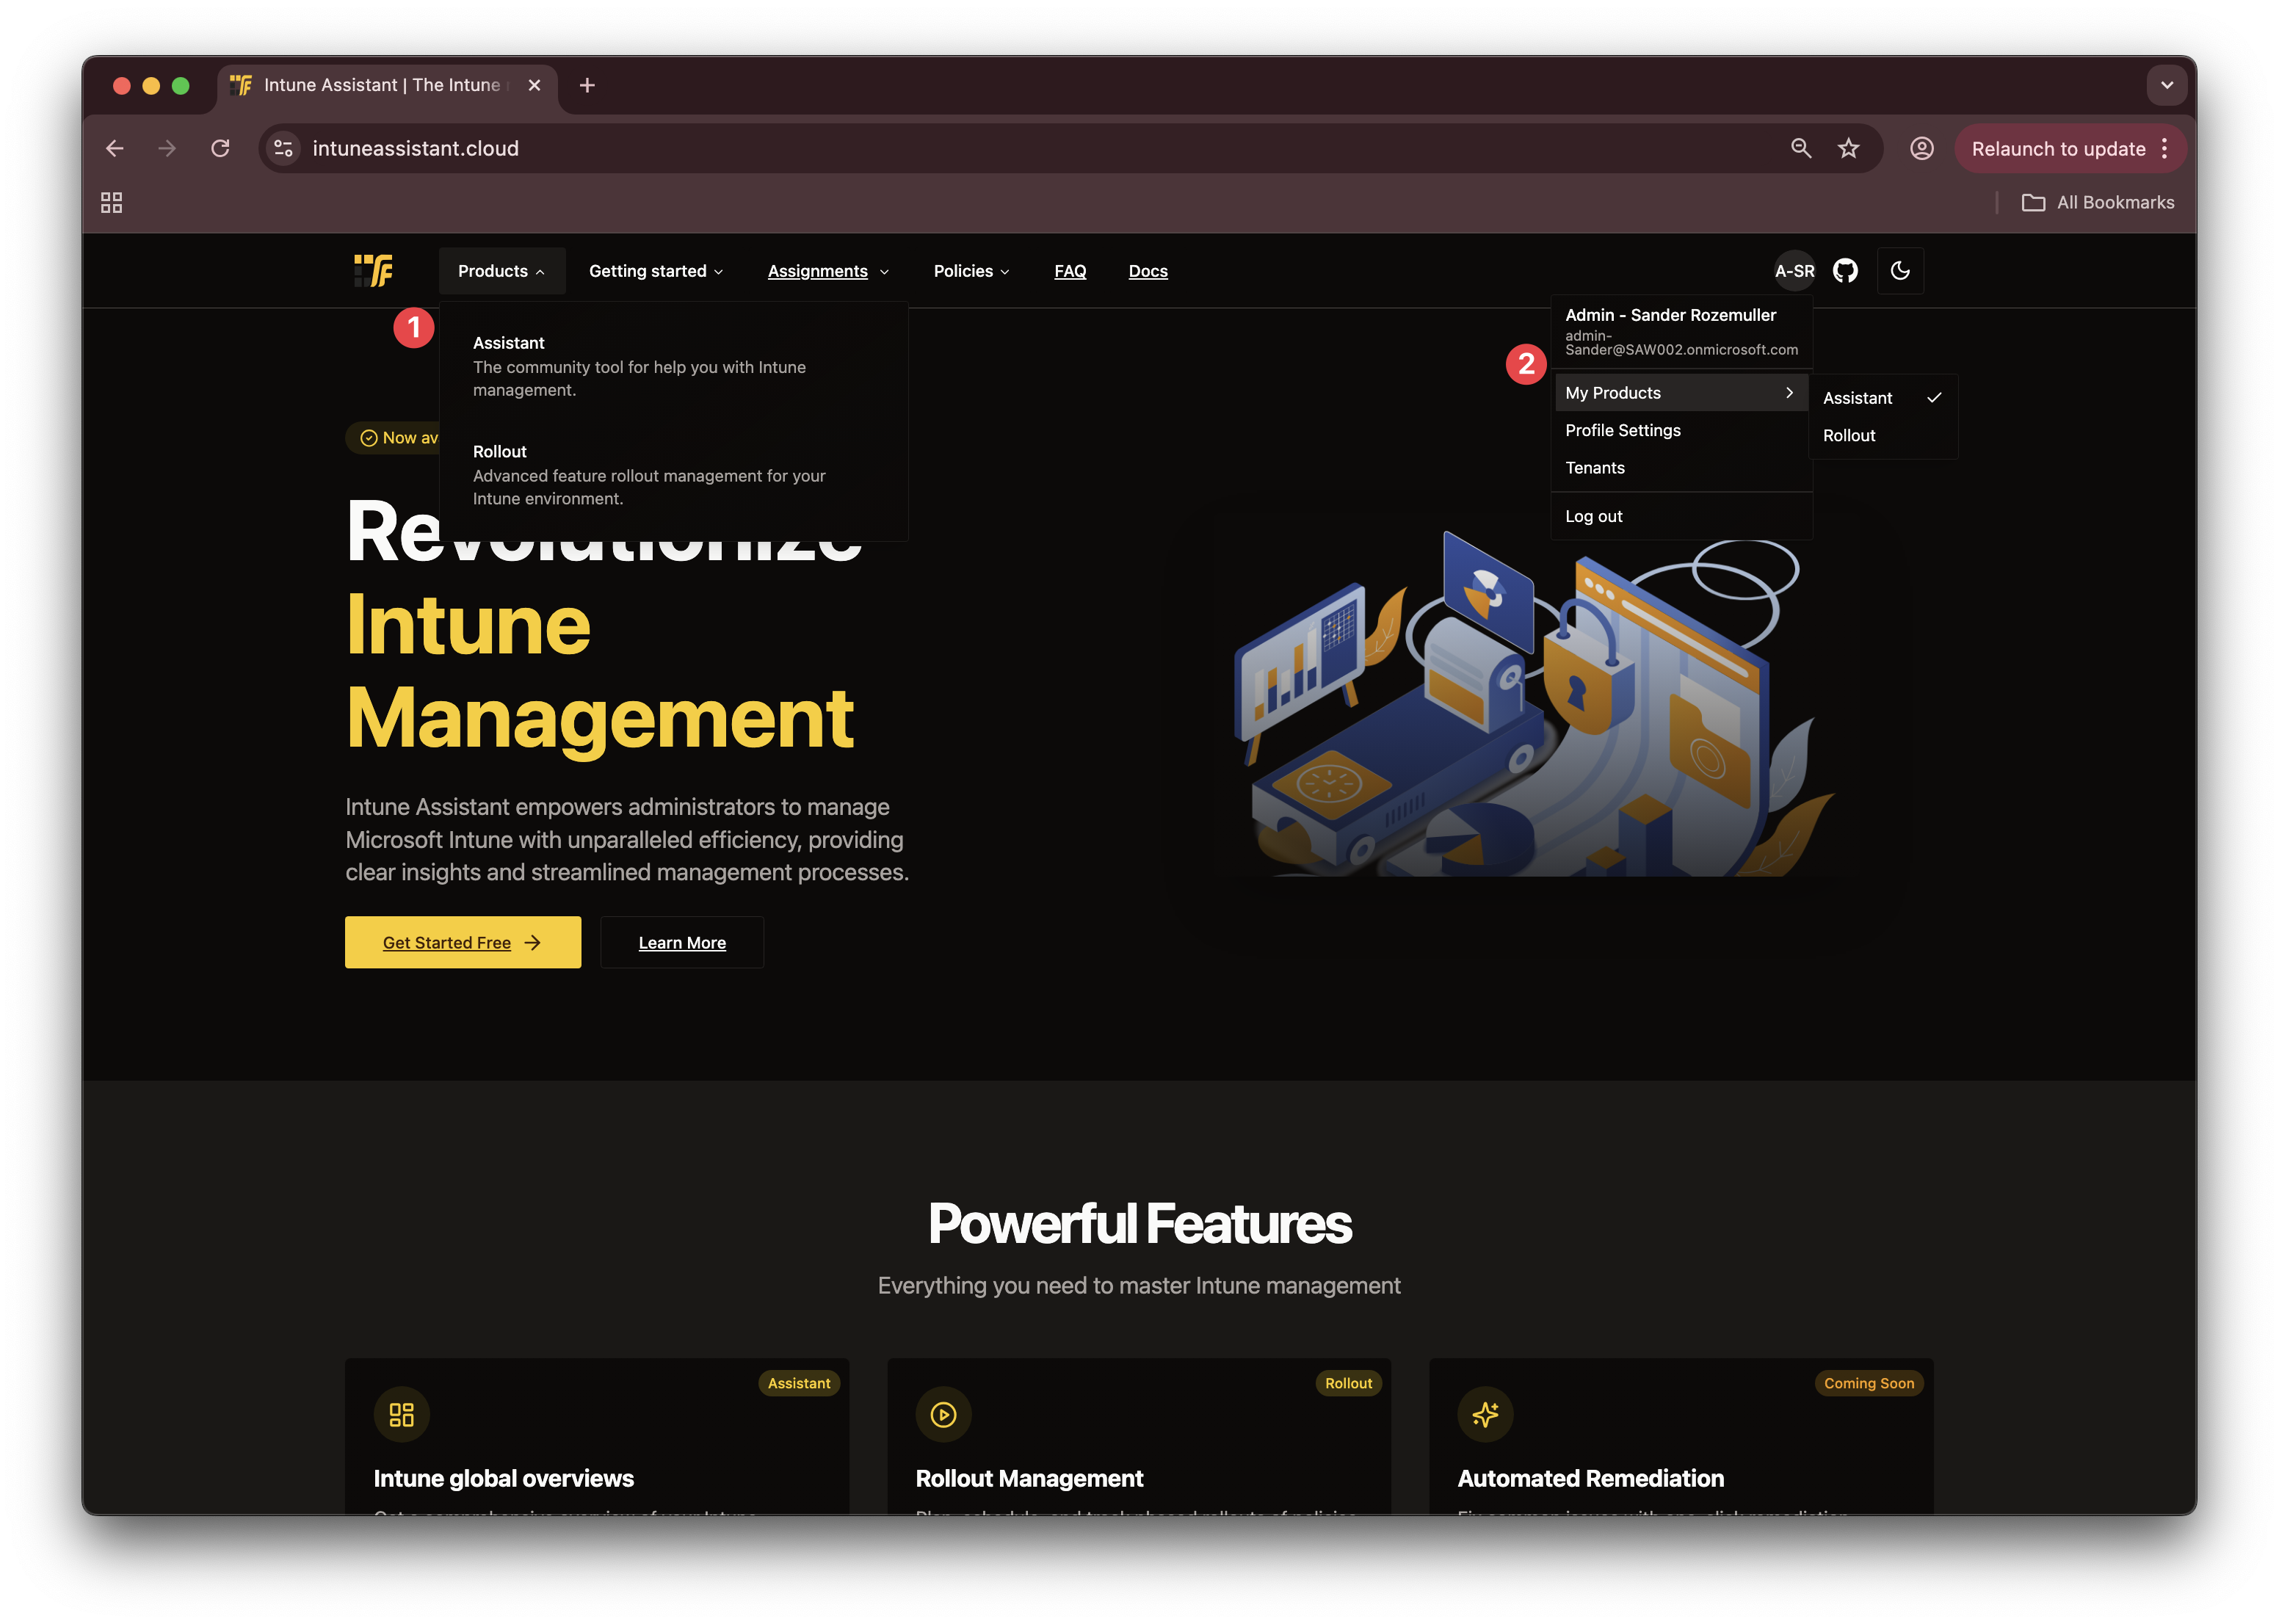
Task: Reload the page
Action: click(221, 149)
